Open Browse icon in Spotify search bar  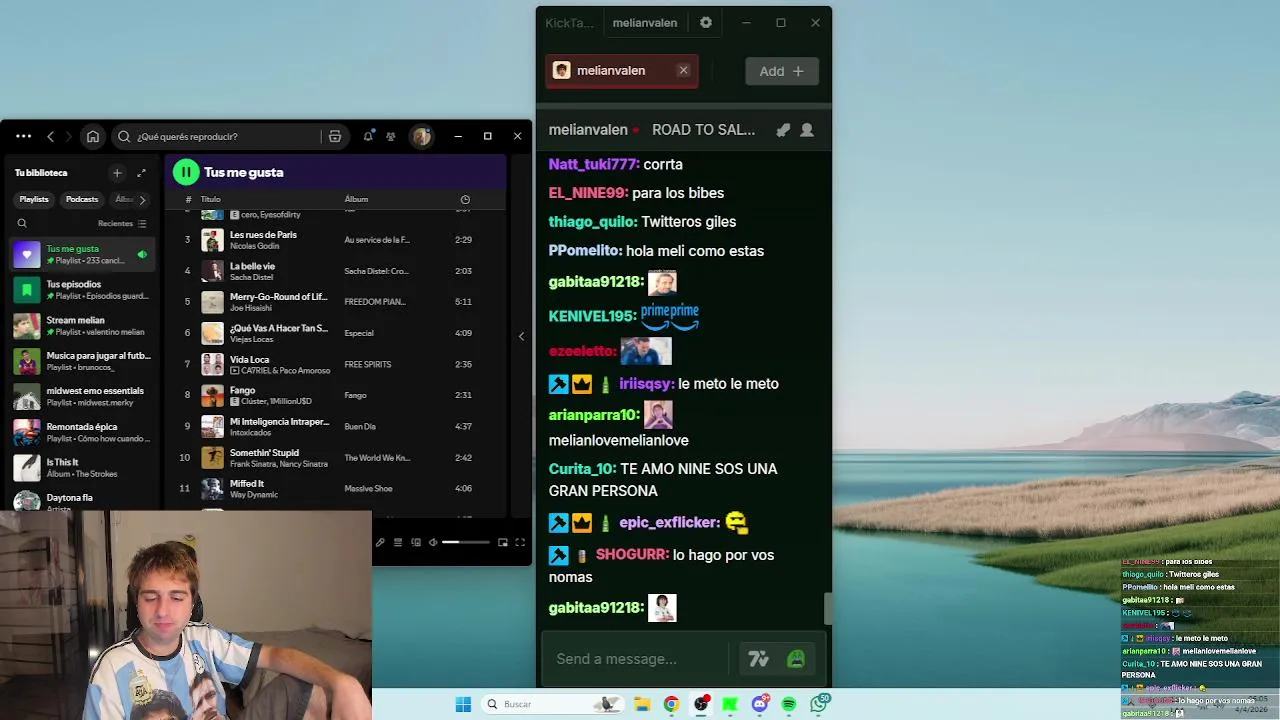[335, 136]
